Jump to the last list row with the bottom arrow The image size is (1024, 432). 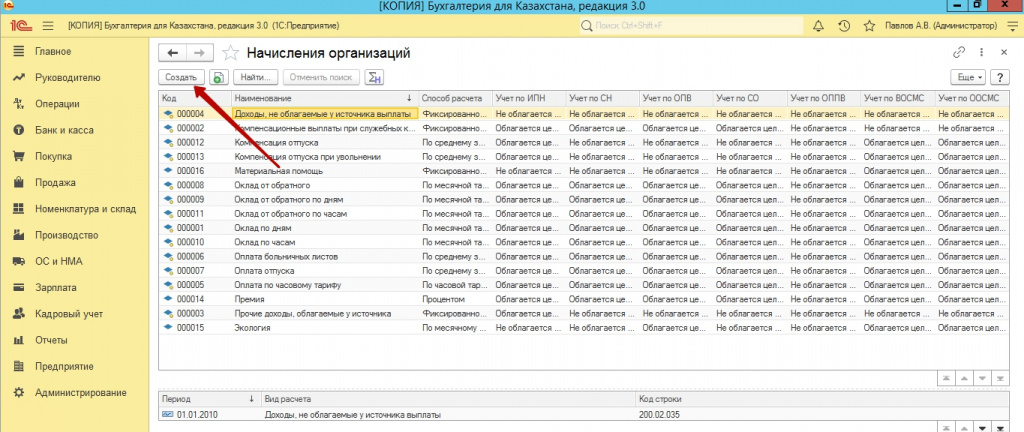click(x=1000, y=378)
